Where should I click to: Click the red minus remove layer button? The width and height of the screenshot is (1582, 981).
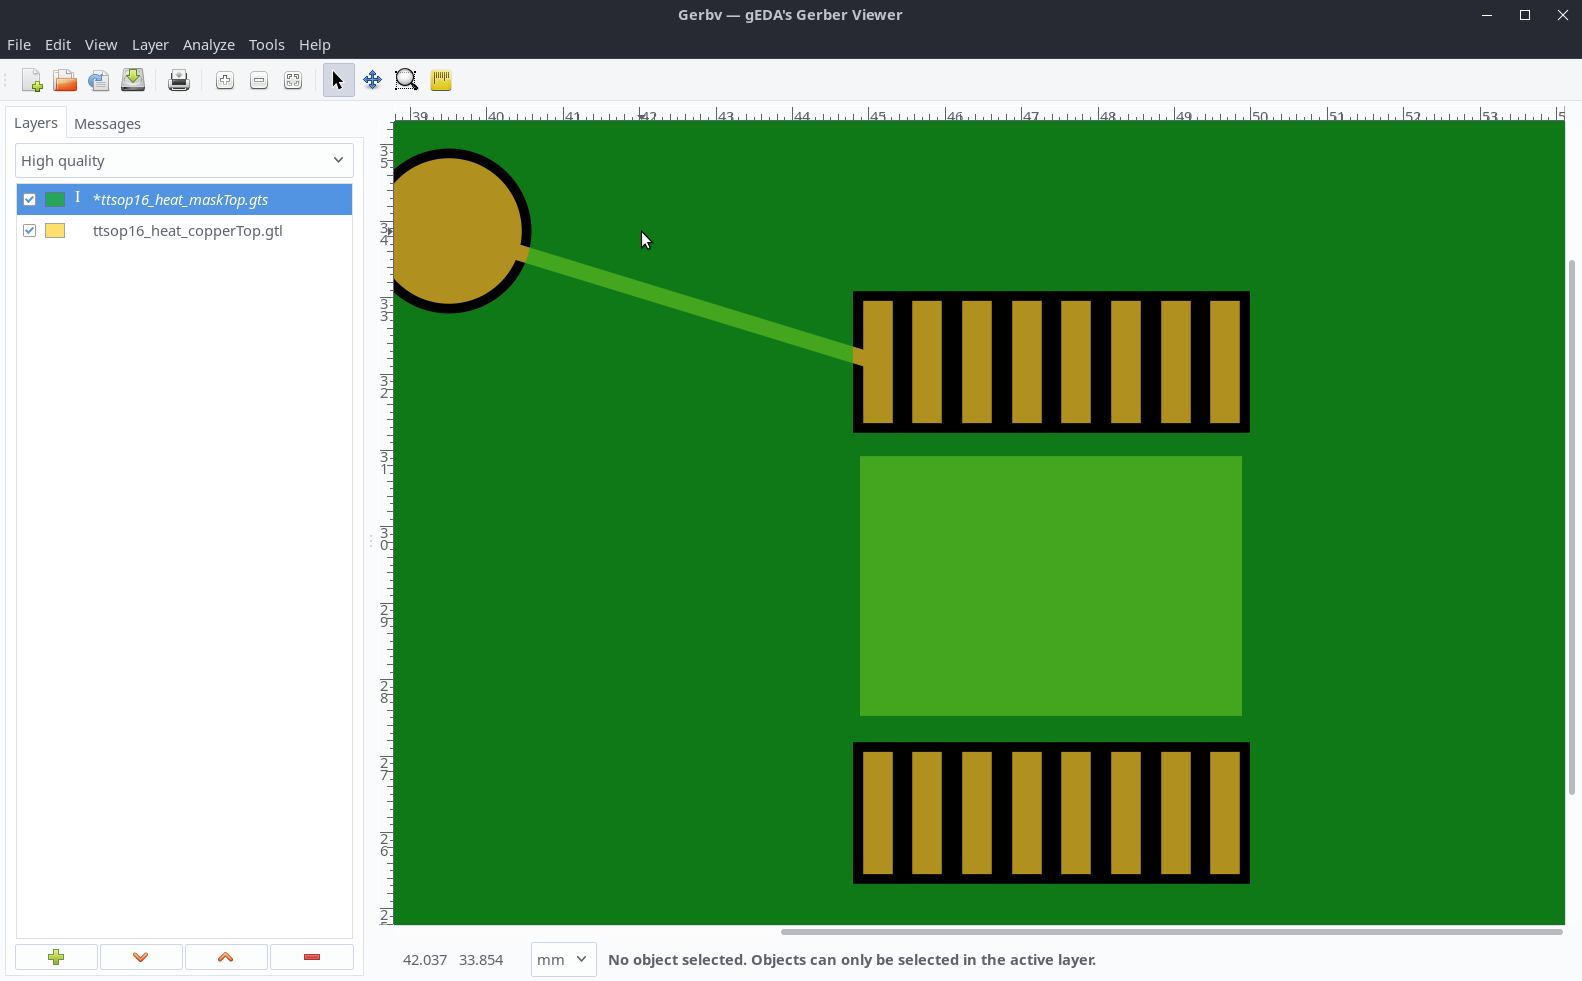click(311, 957)
